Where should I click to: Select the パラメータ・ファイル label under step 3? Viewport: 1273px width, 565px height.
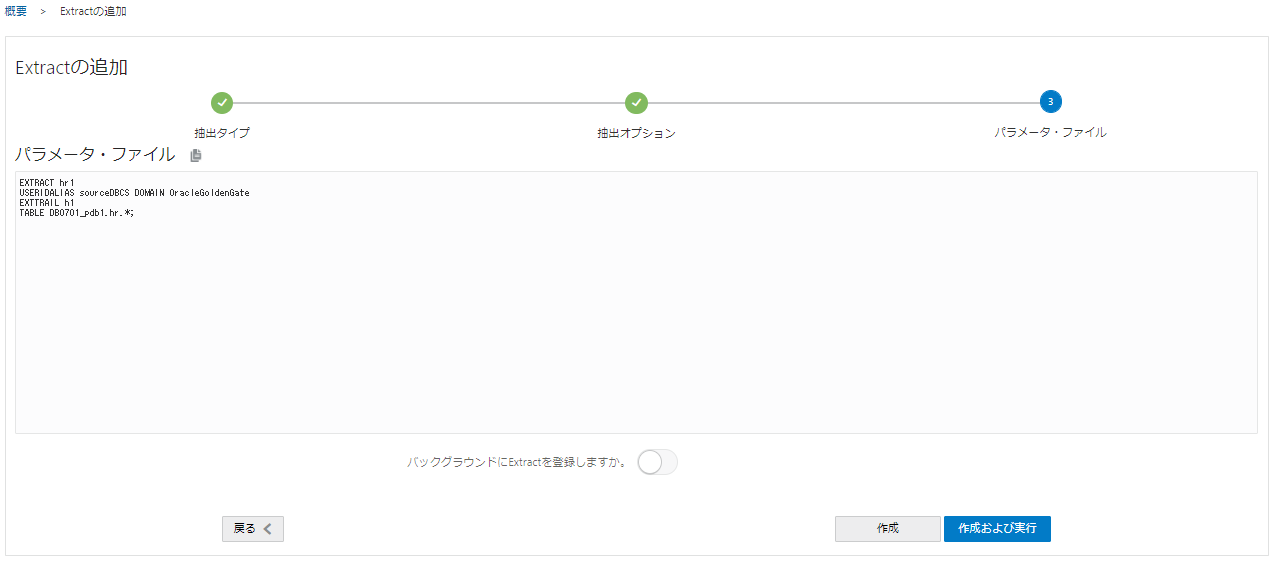(1050, 132)
